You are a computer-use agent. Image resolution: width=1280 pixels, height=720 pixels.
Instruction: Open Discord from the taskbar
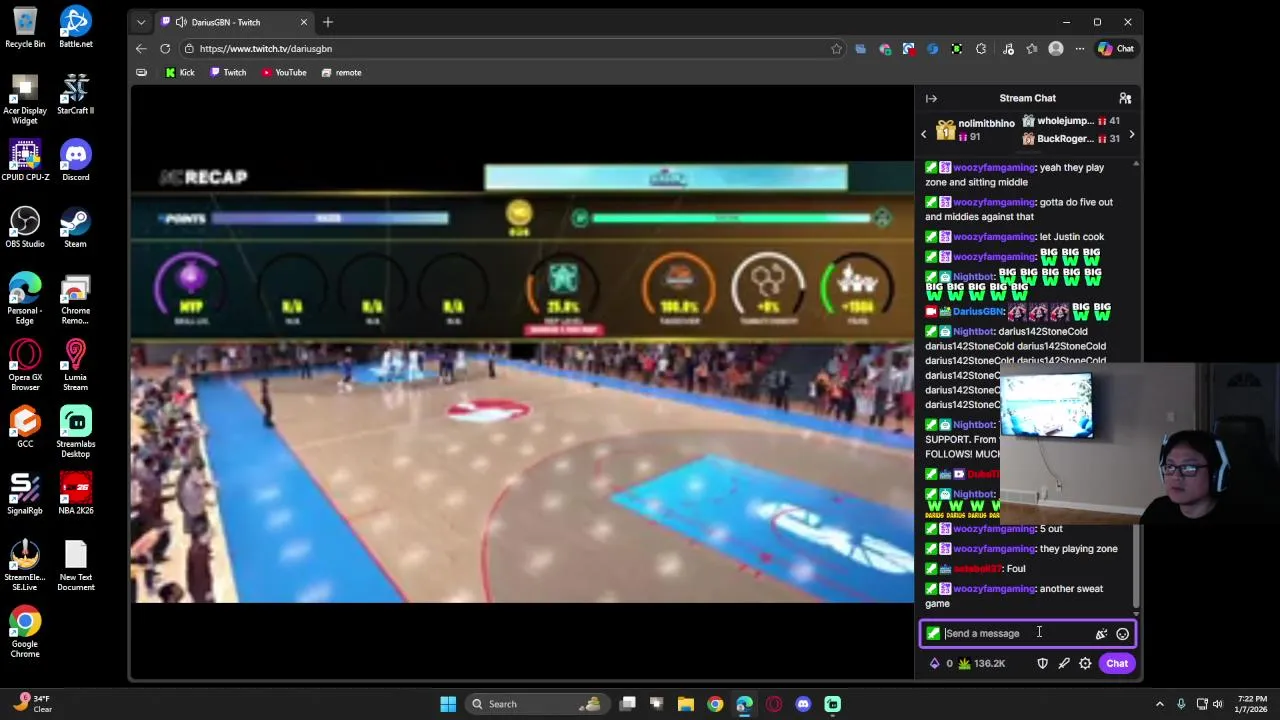click(x=803, y=704)
